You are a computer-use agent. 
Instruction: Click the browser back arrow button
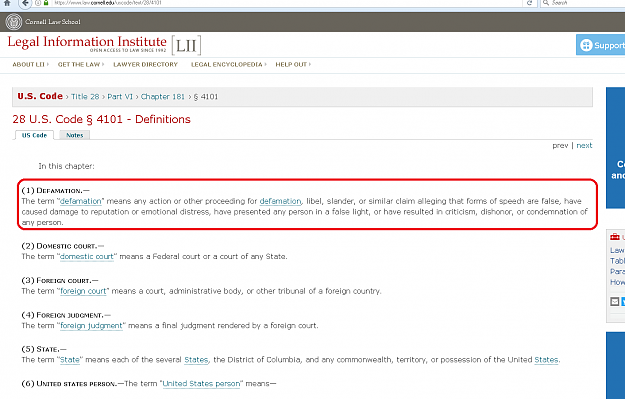point(25,3)
